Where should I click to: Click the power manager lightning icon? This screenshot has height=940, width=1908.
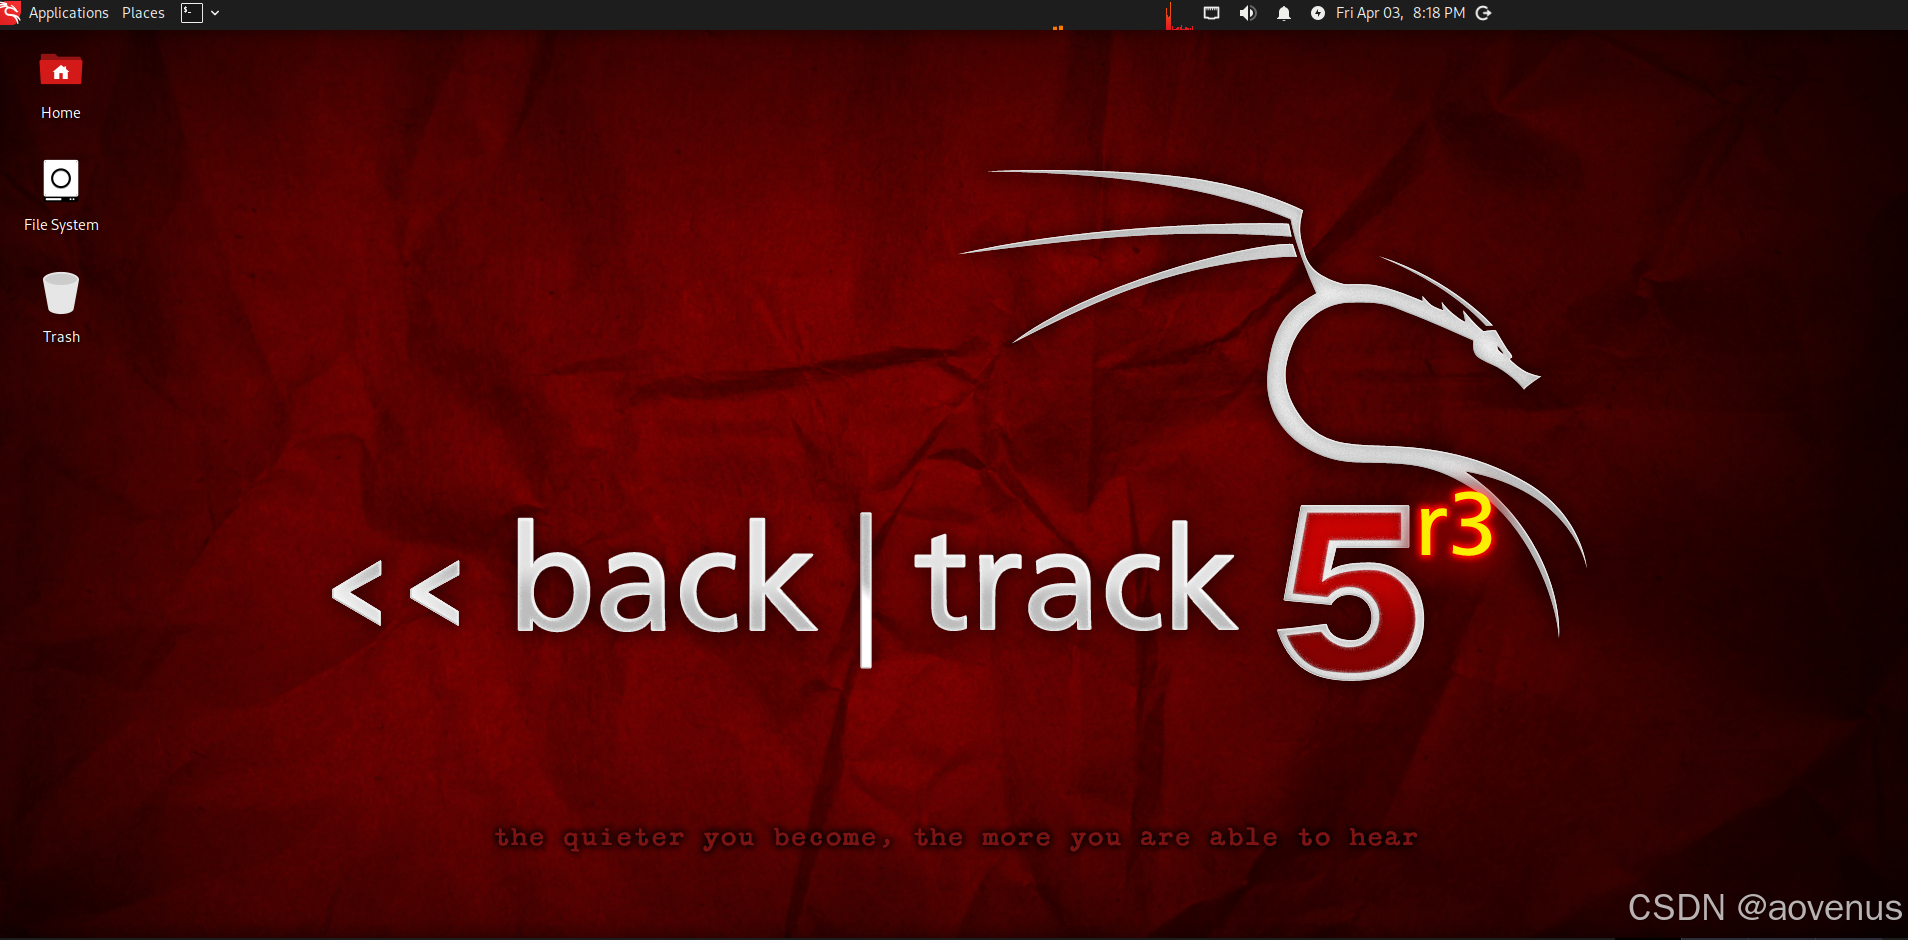pyautogui.click(x=1318, y=13)
